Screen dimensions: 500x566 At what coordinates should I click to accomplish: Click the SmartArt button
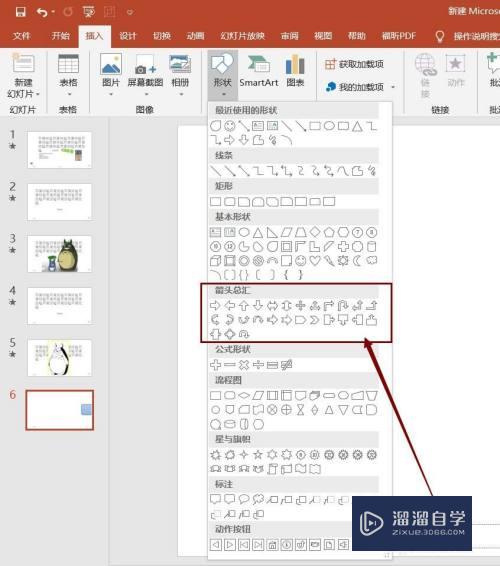click(x=259, y=71)
